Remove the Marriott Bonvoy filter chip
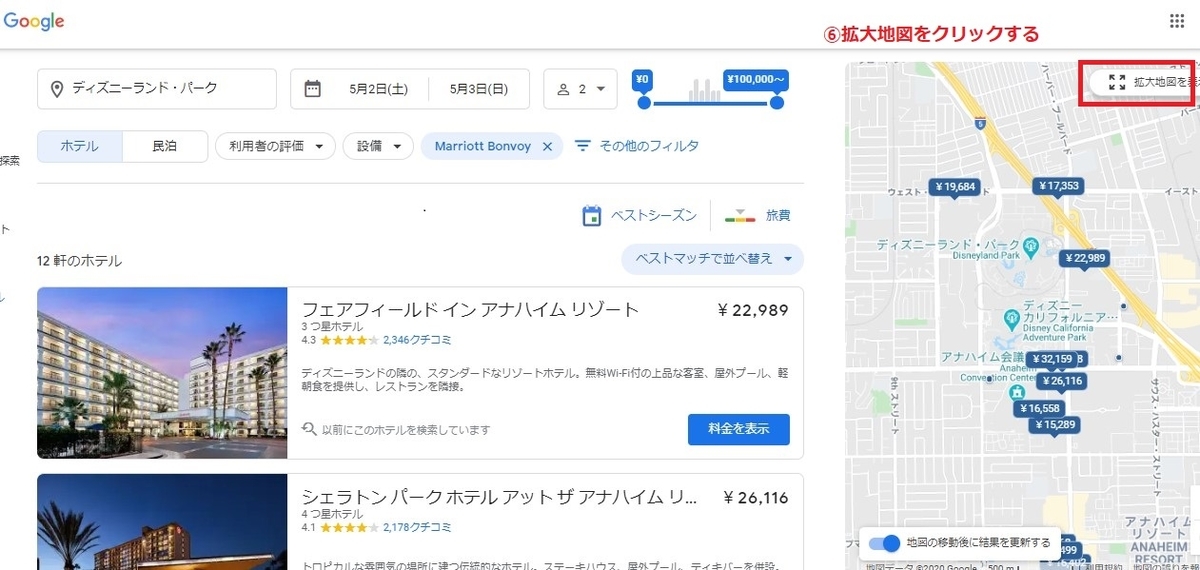The width and height of the screenshot is (1200, 570). (547, 146)
